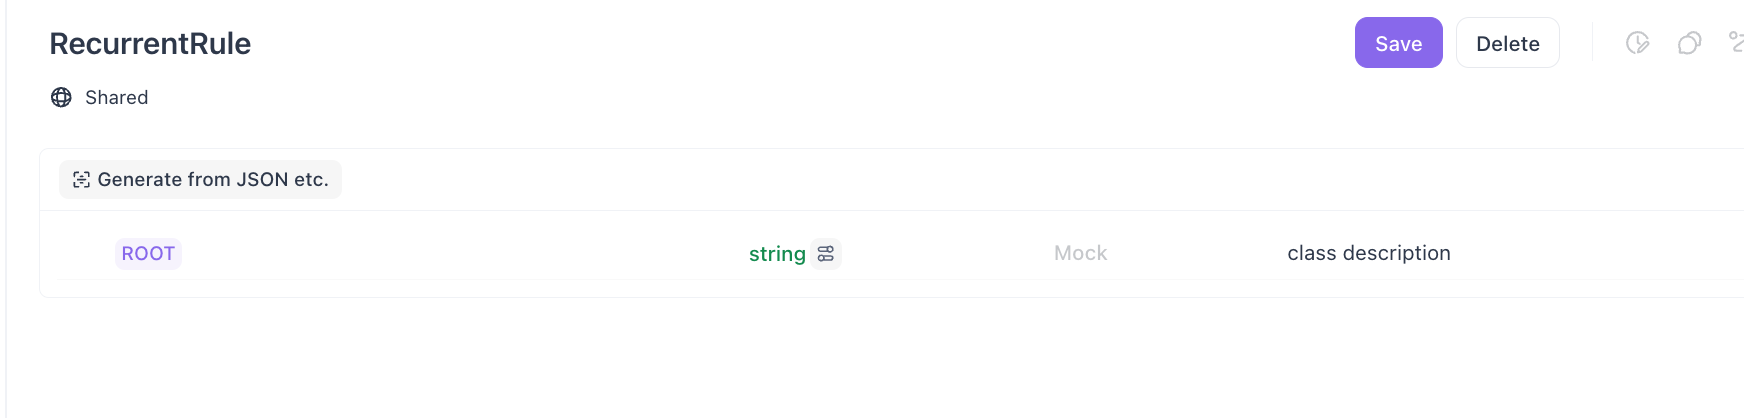Image resolution: width=1744 pixels, height=418 pixels.
Task: Click the vertical separator after Delete button
Action: tap(1592, 43)
